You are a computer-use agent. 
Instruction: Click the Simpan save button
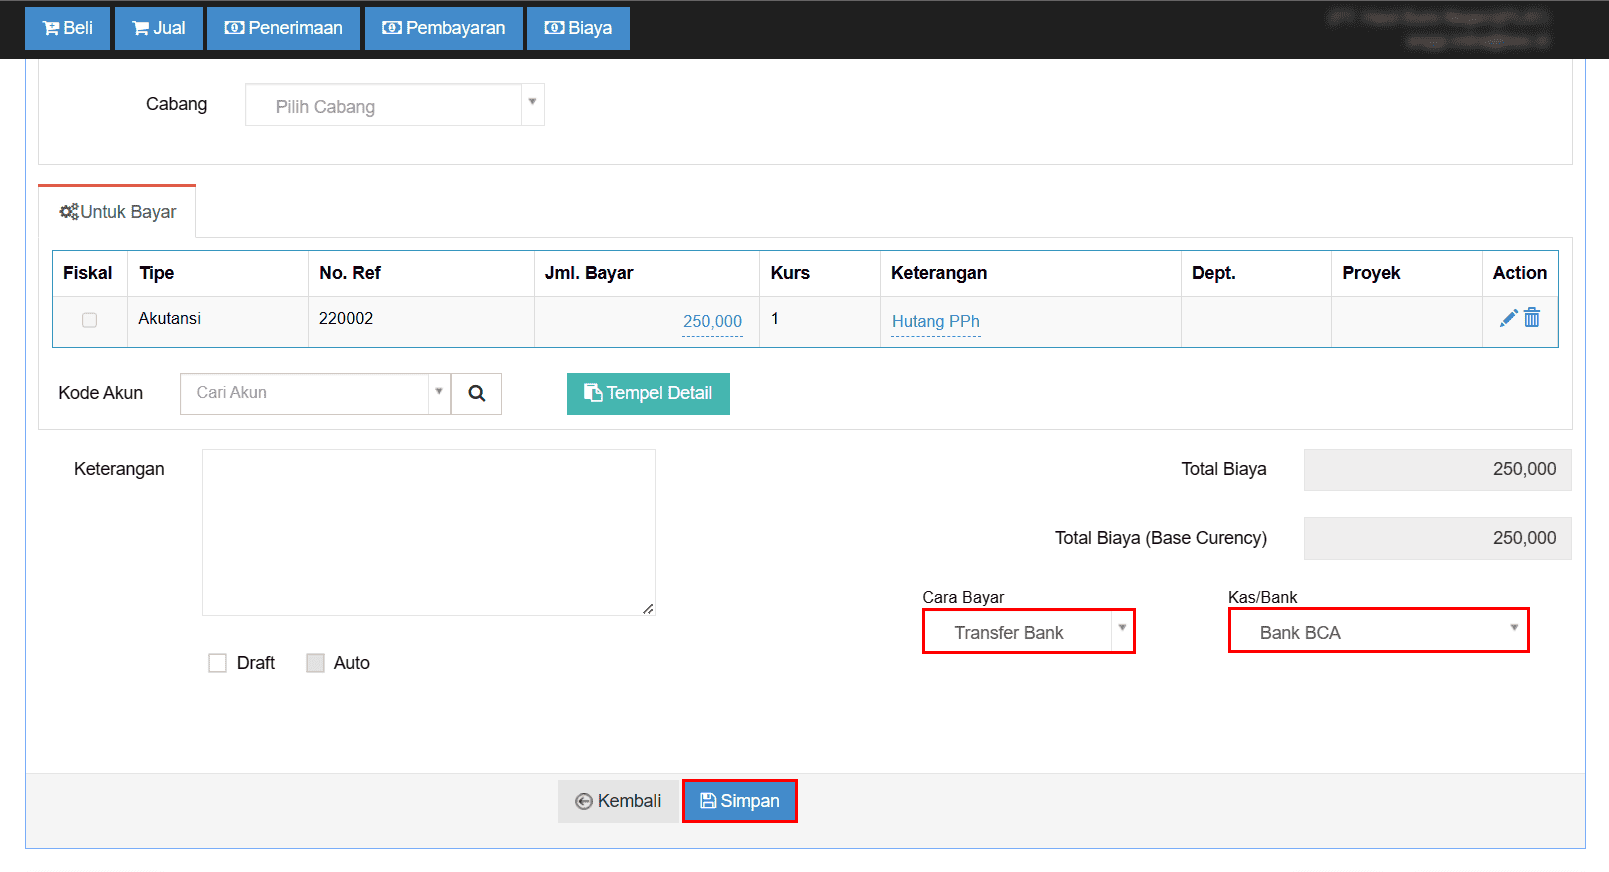click(x=740, y=801)
